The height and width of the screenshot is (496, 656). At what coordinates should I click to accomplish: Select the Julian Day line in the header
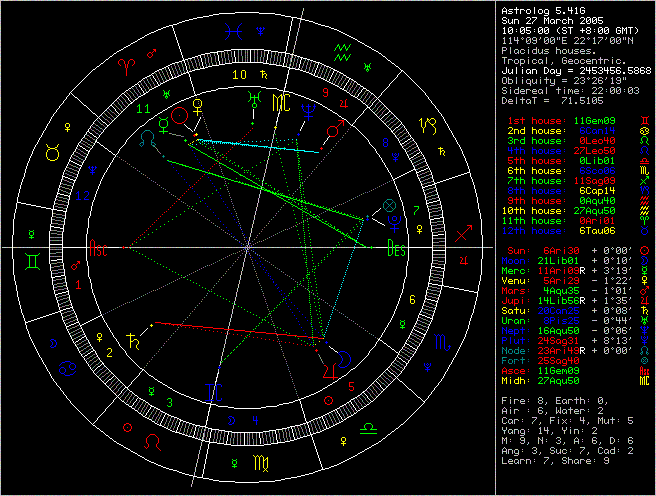click(x=573, y=70)
